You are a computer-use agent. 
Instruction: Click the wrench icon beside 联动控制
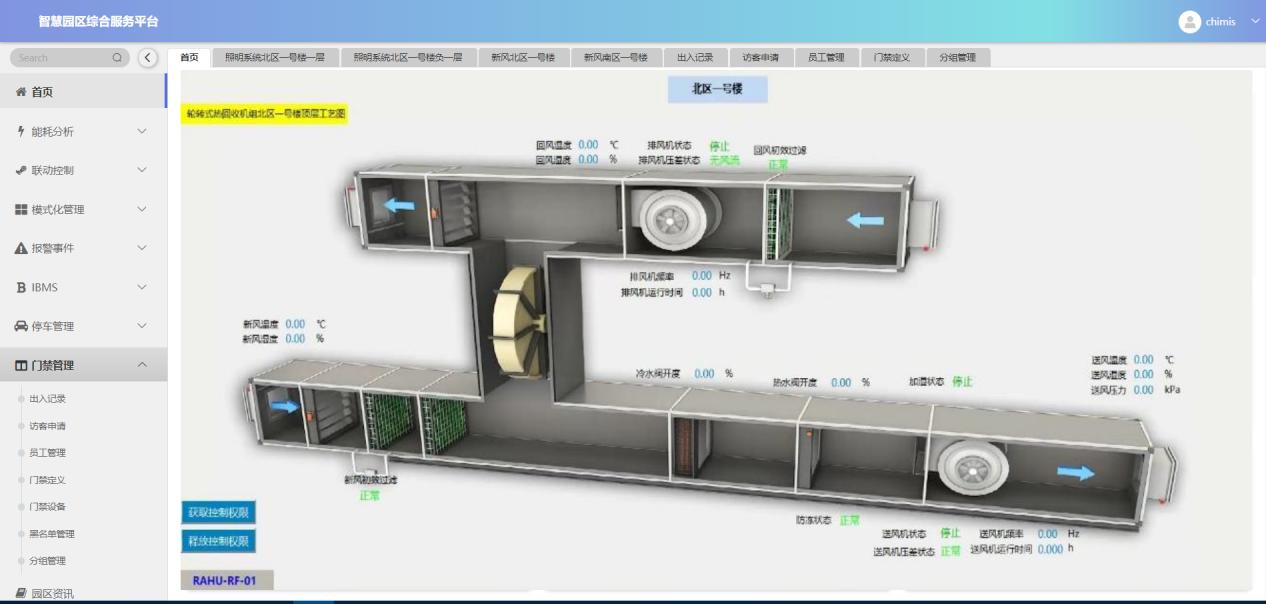21,171
